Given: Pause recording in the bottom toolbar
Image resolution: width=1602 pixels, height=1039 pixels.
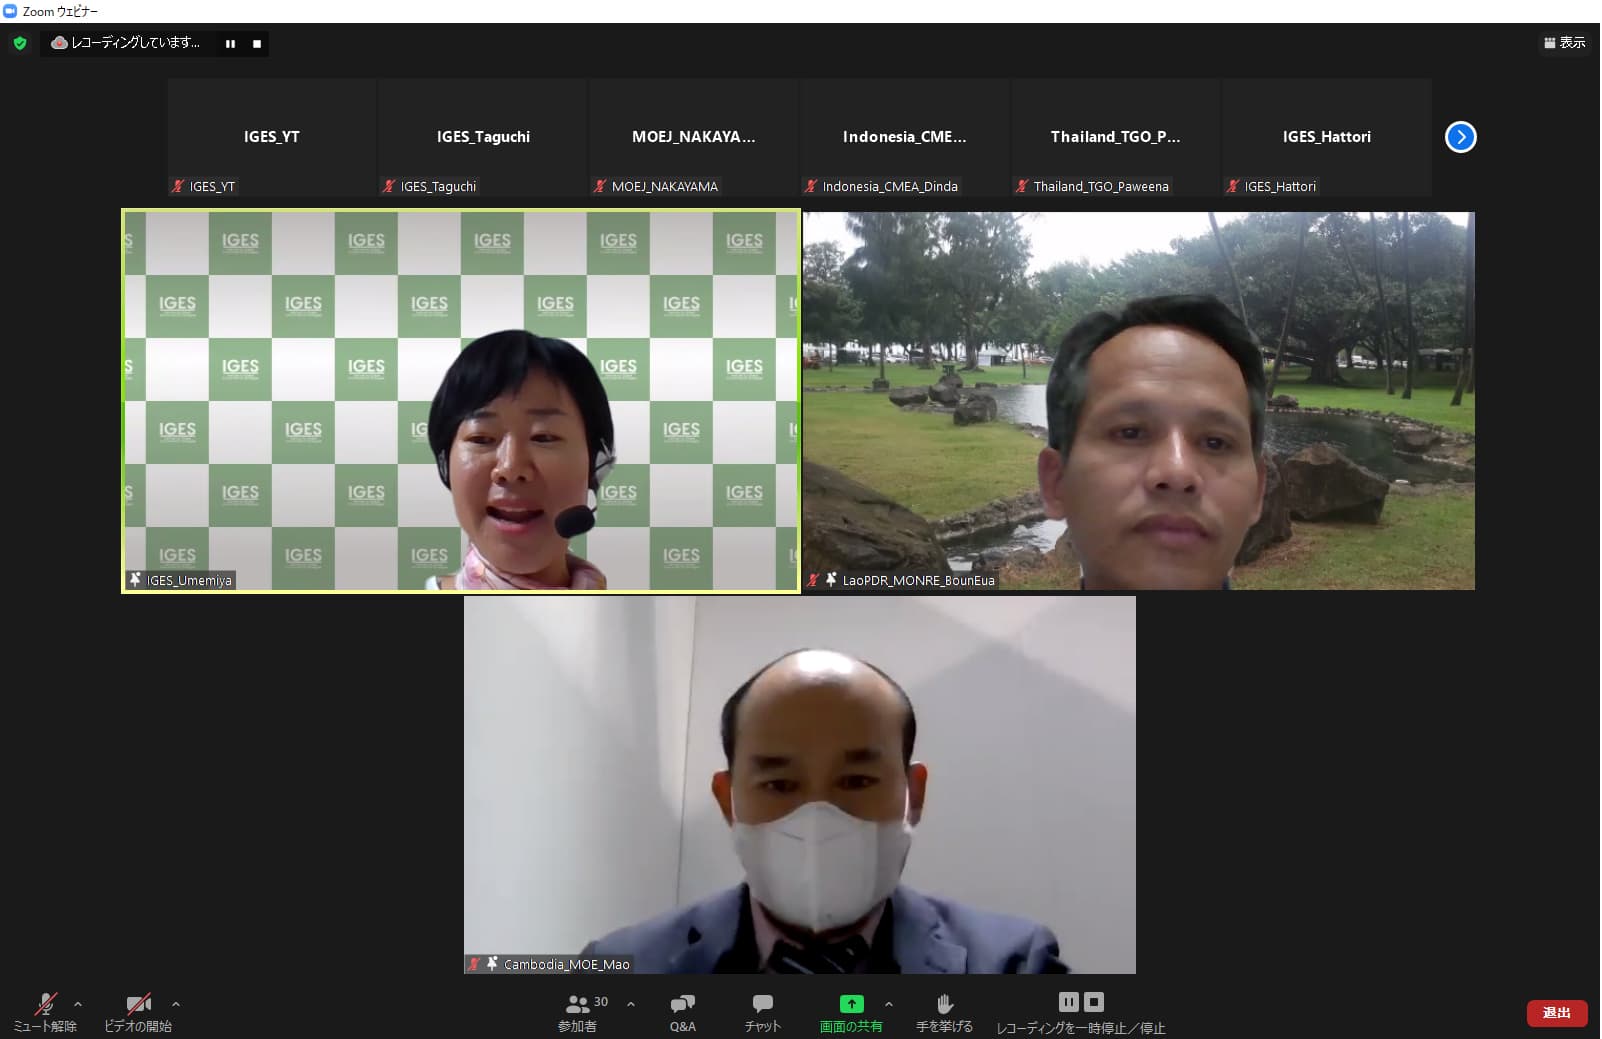Looking at the screenshot, I should point(1068,1002).
